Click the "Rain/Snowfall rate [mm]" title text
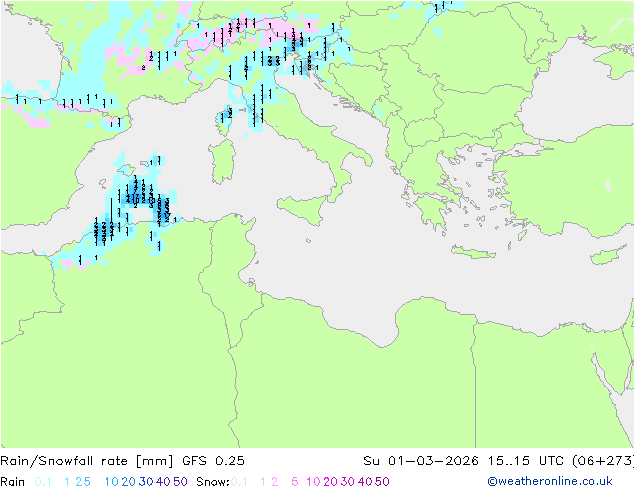The image size is (634, 490). pyautogui.click(x=87, y=461)
